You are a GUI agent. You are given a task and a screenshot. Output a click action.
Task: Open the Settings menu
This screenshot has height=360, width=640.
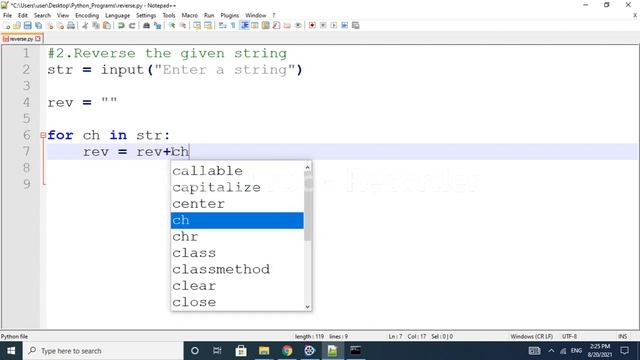[146, 15]
